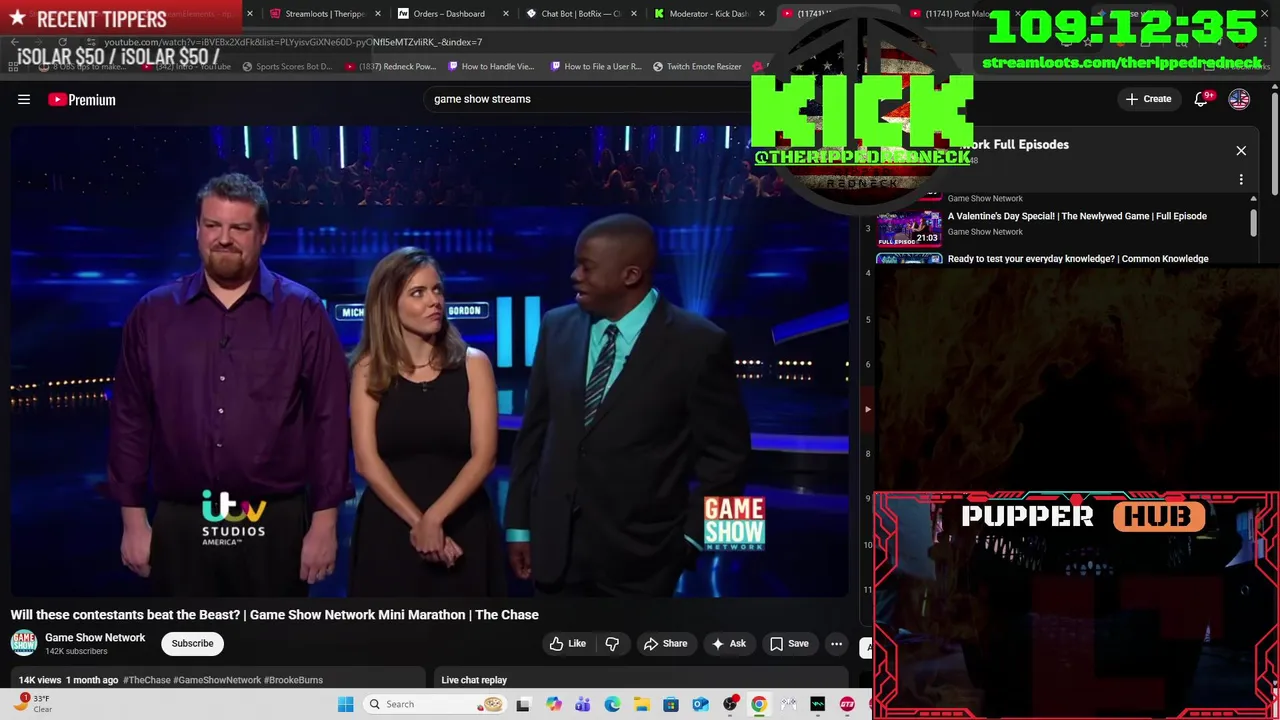Open How to File a User R... bookmark

(x=595, y=67)
